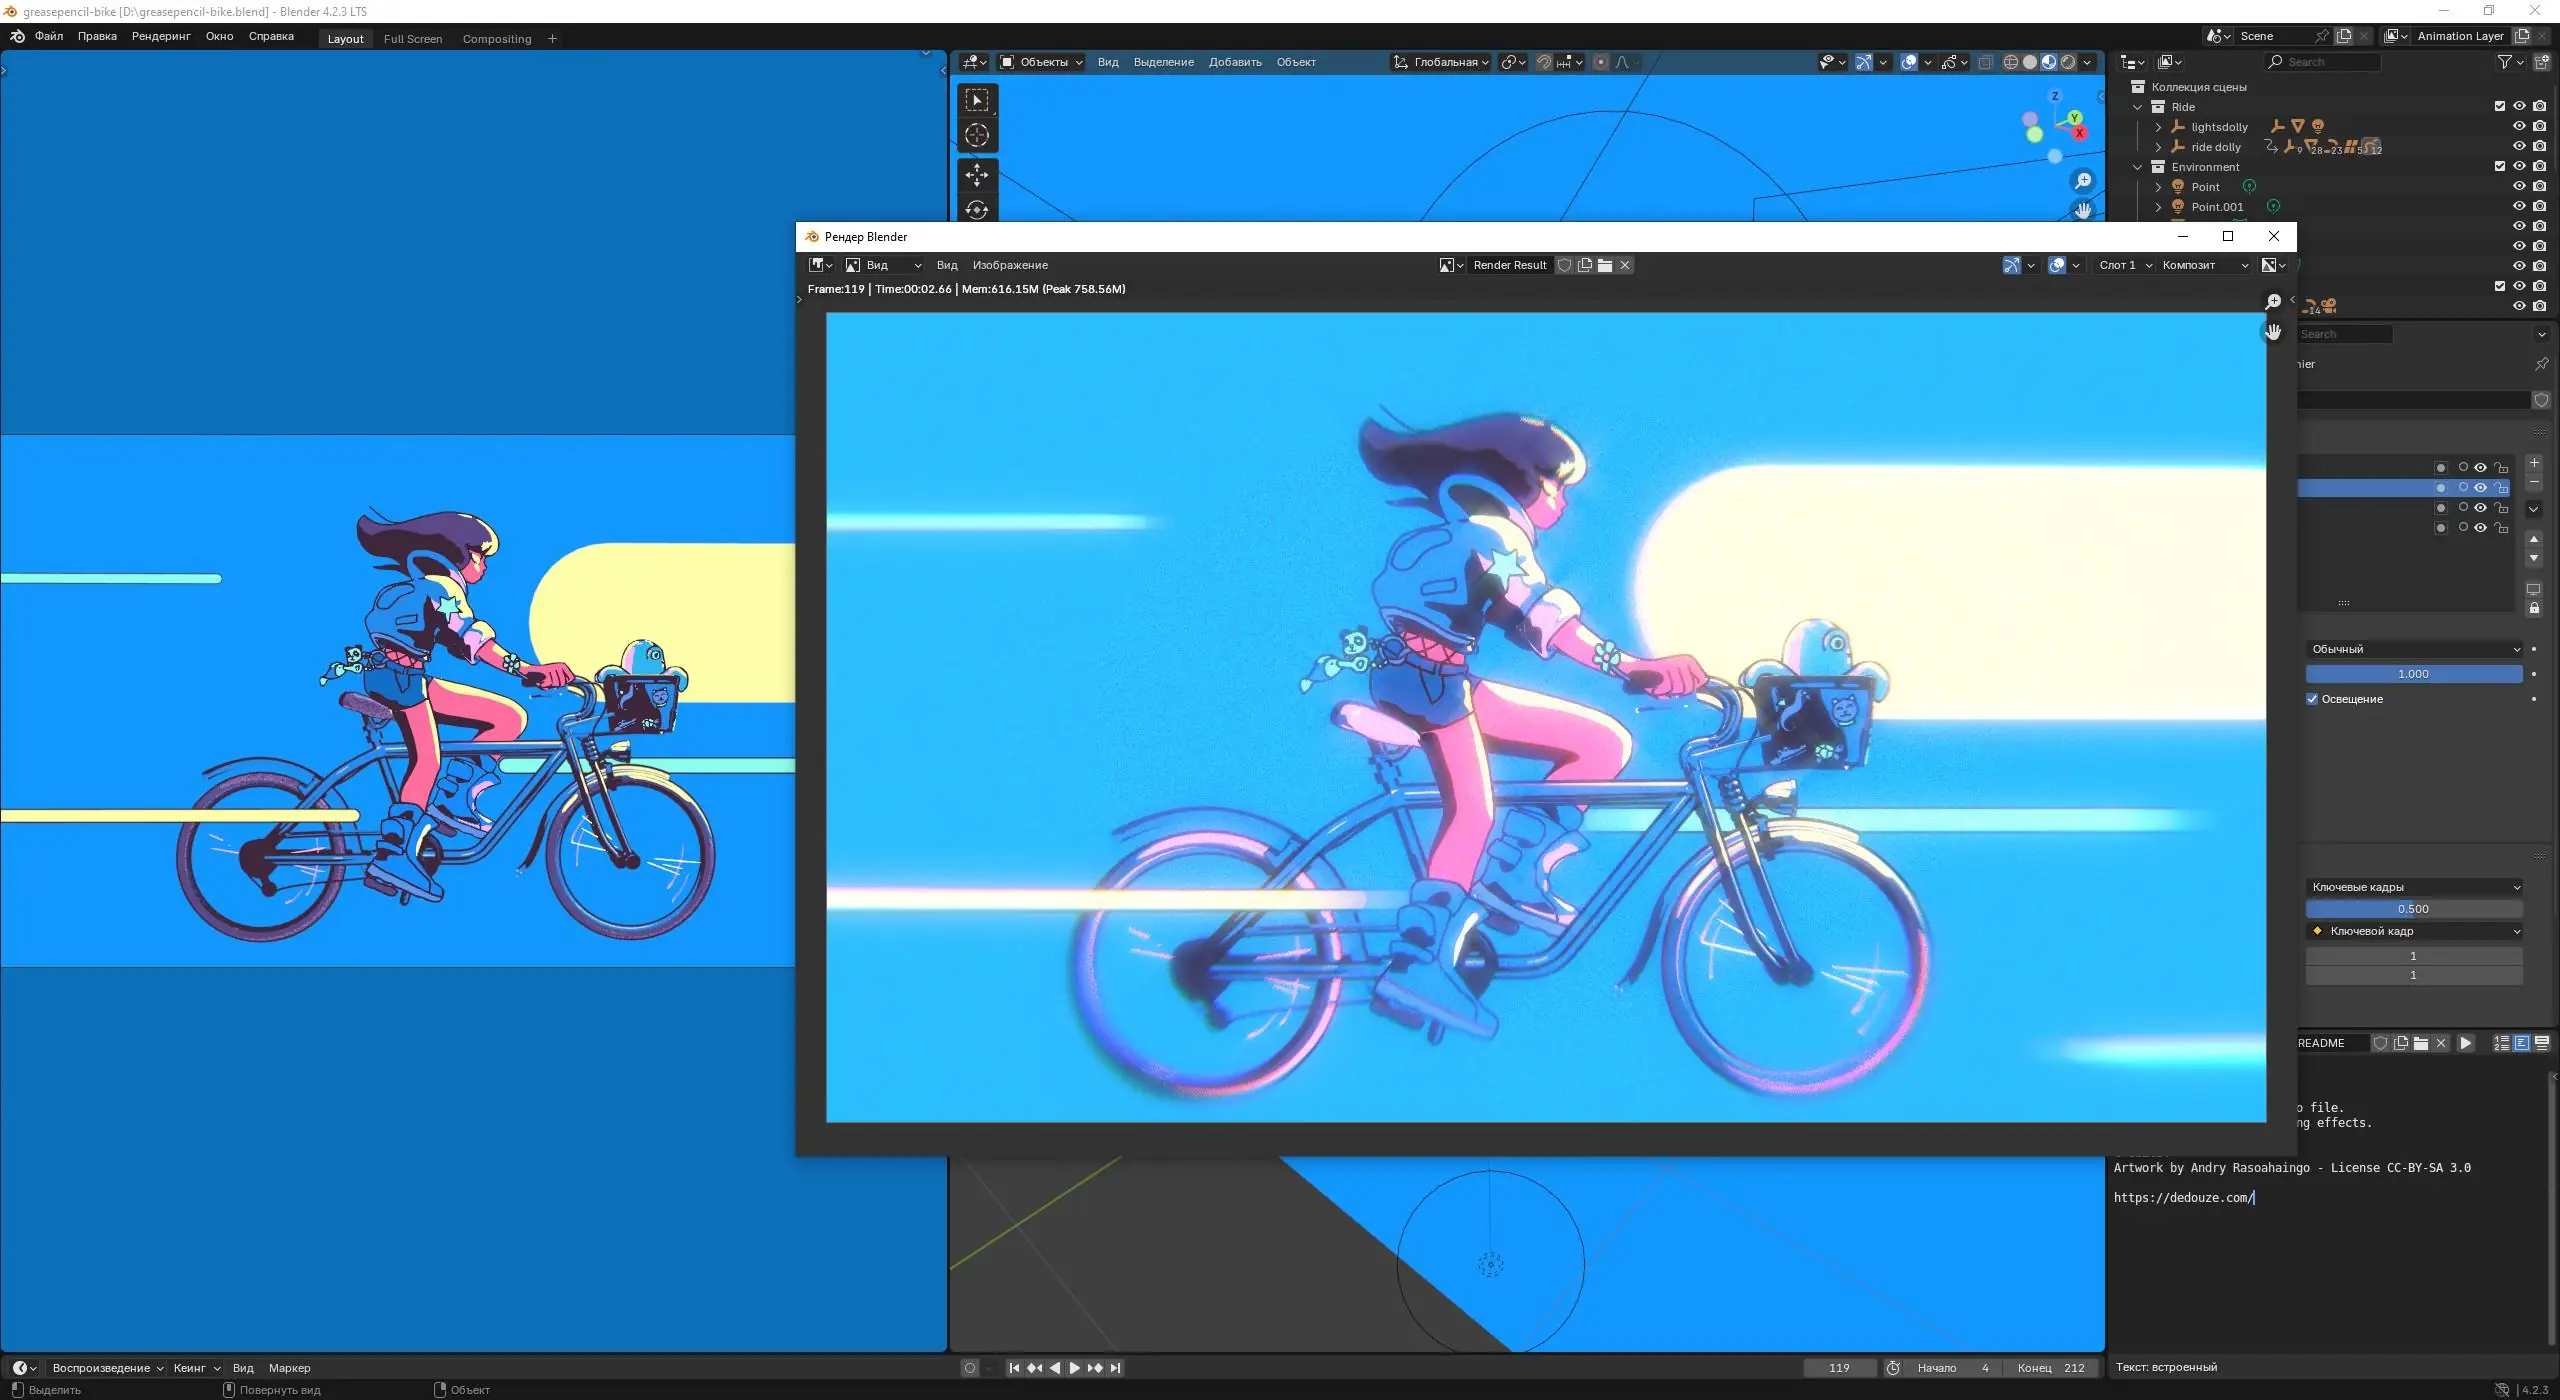Open image folder icon next to Render Result
Screen dimensions: 2560x1400
pyautogui.click(x=1605, y=265)
